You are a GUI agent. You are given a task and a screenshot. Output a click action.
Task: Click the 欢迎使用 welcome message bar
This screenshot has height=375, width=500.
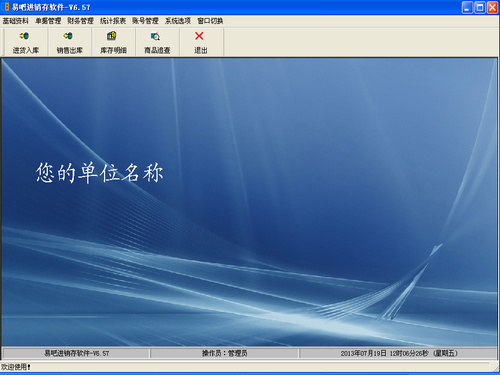(245, 367)
